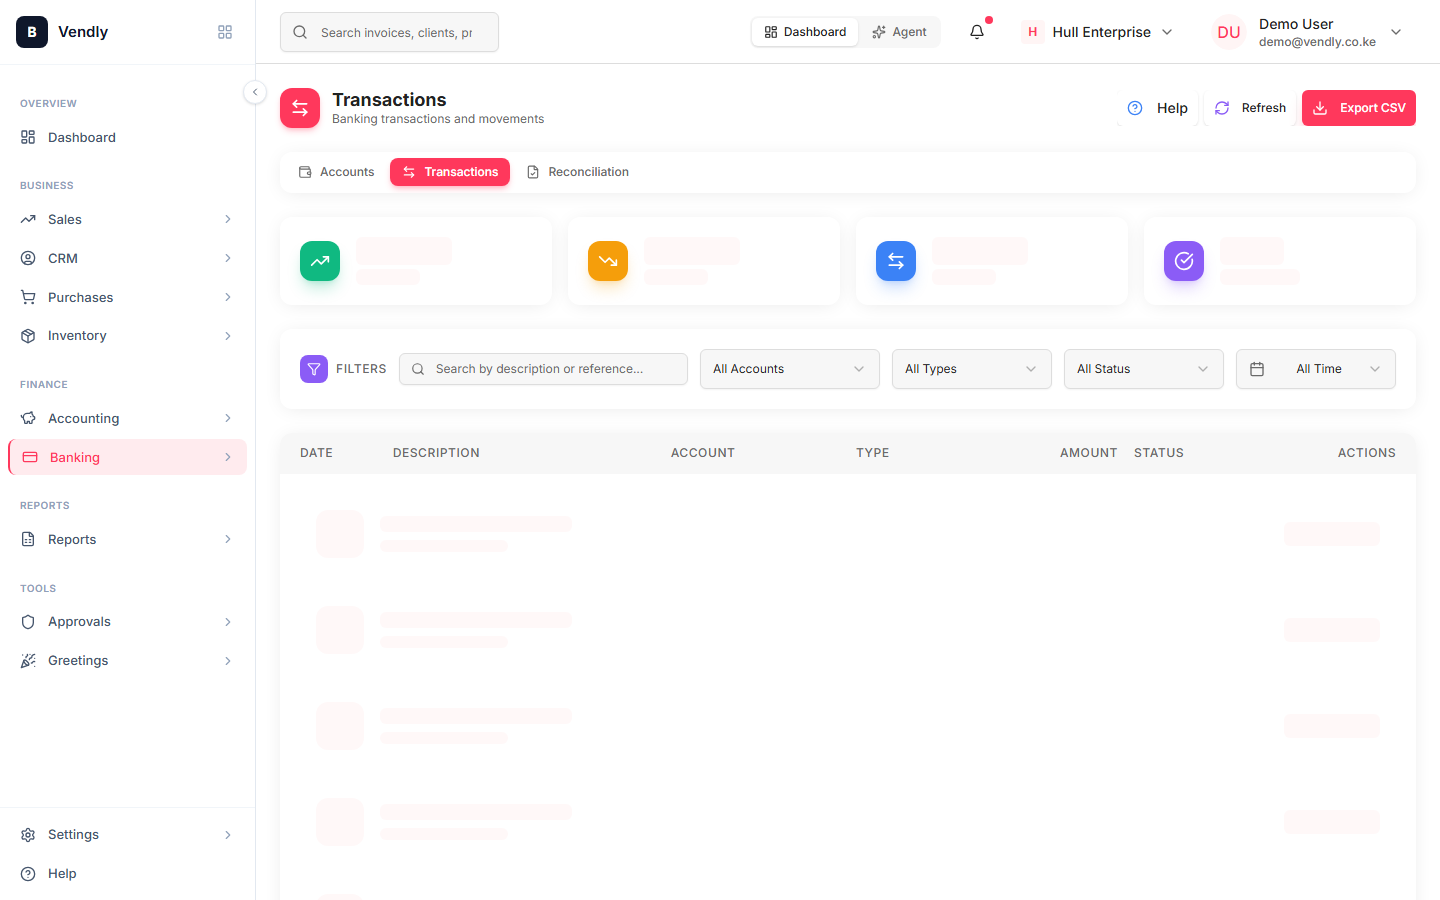Open the CRM sidebar section
The width and height of the screenshot is (1440, 900).
(127, 258)
